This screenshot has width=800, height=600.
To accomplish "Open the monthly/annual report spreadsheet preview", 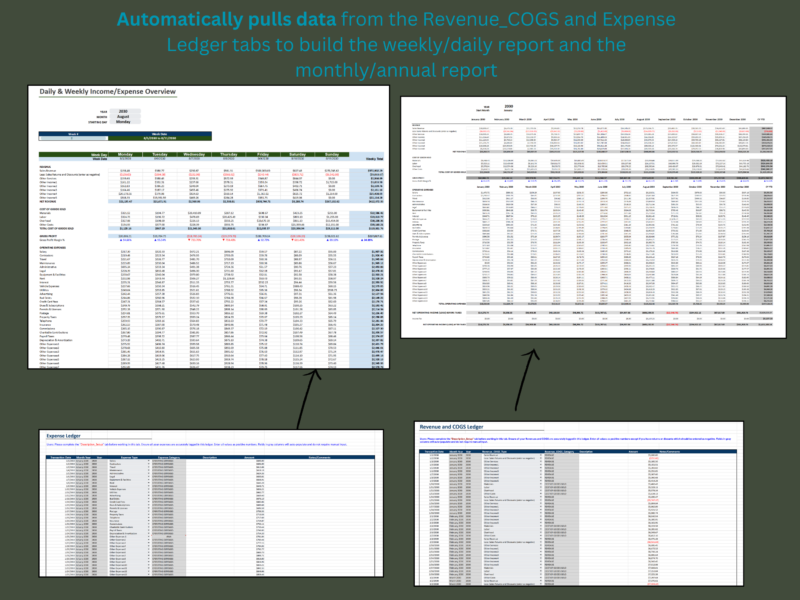I will [593, 217].
